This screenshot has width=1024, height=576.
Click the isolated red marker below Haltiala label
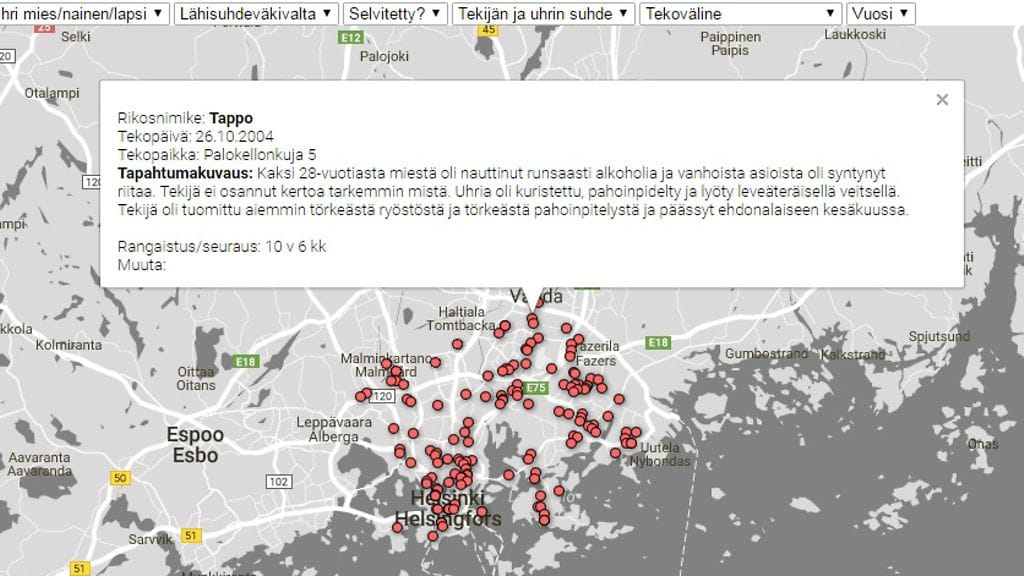click(457, 344)
